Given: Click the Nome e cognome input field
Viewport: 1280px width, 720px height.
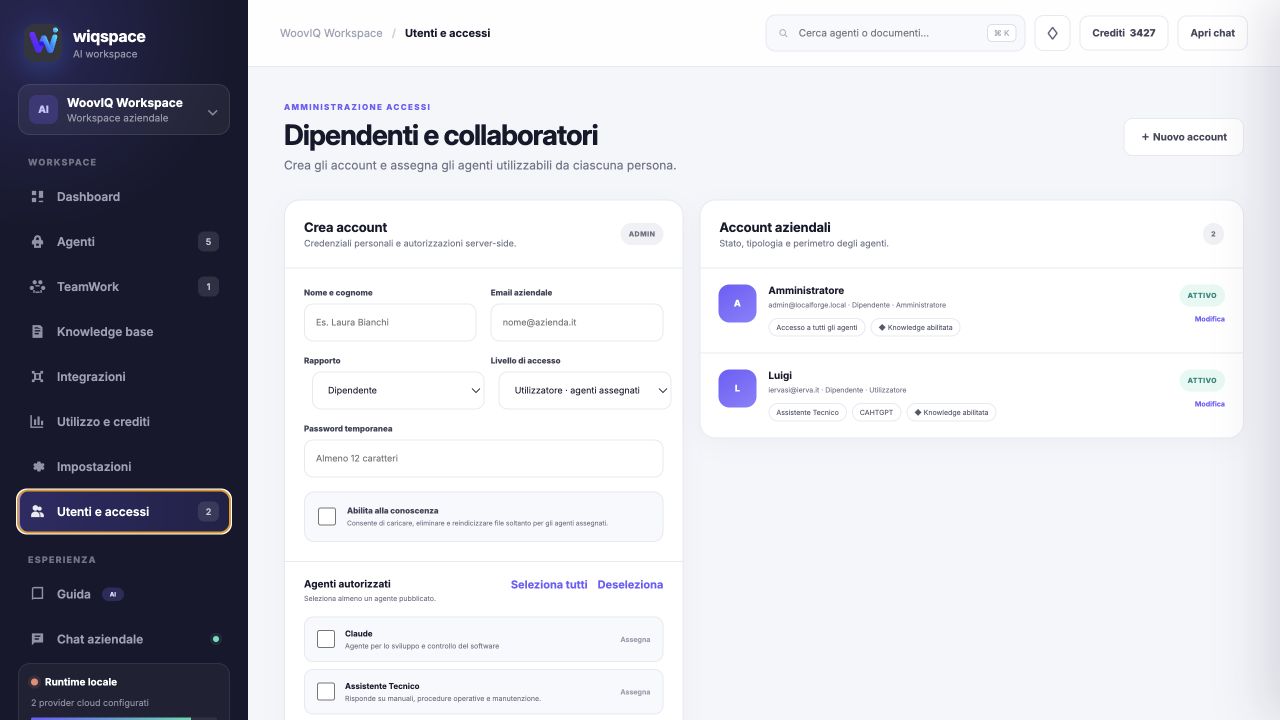Looking at the screenshot, I should 390,322.
